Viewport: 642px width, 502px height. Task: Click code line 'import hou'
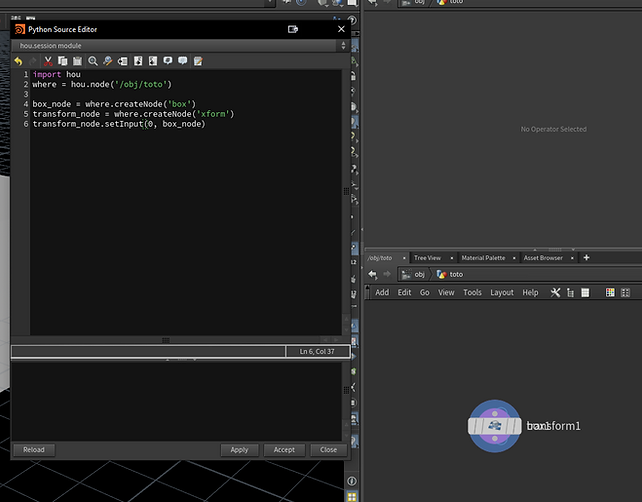pos(57,74)
